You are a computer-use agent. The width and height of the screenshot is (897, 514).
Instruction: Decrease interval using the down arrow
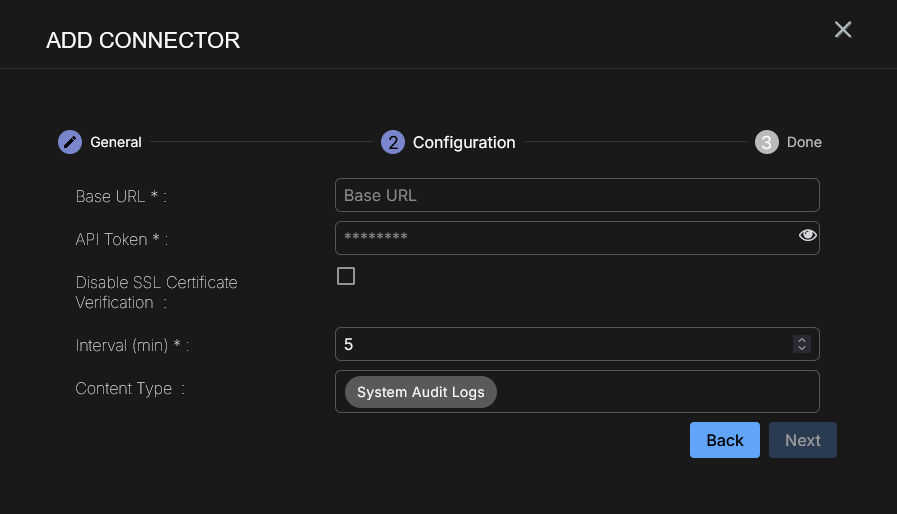pos(801,348)
